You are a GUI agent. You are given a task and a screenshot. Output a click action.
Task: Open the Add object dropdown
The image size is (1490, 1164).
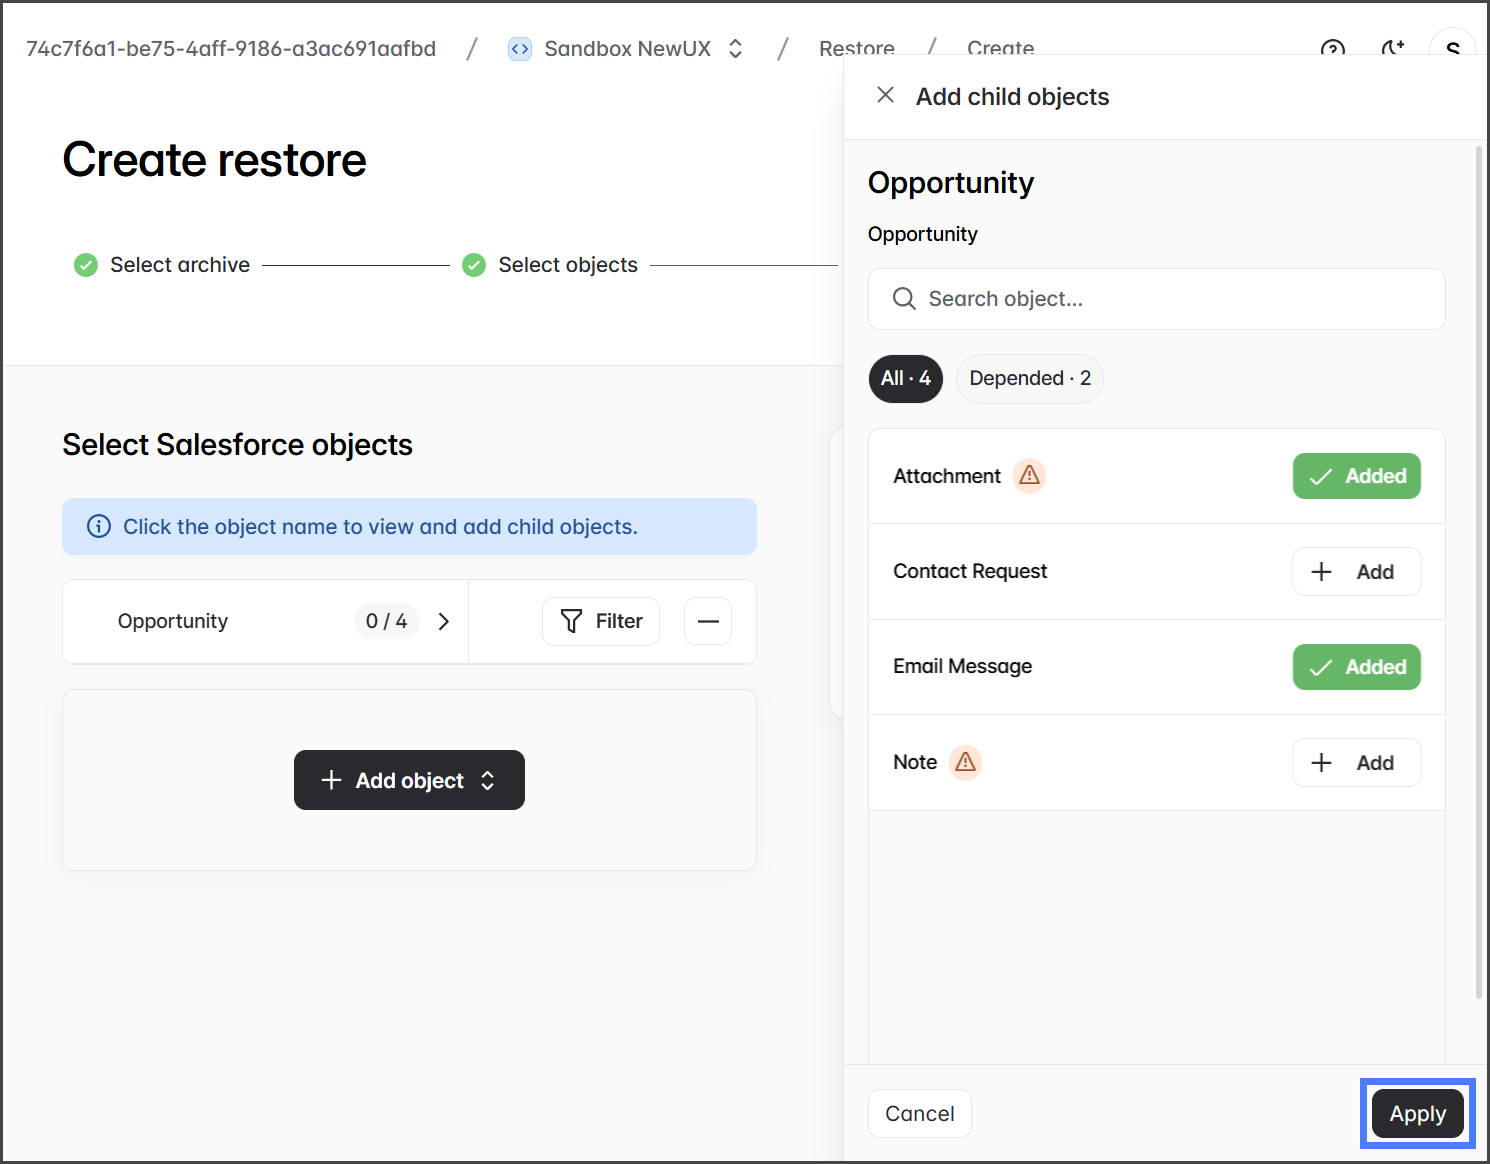pyautogui.click(x=409, y=780)
